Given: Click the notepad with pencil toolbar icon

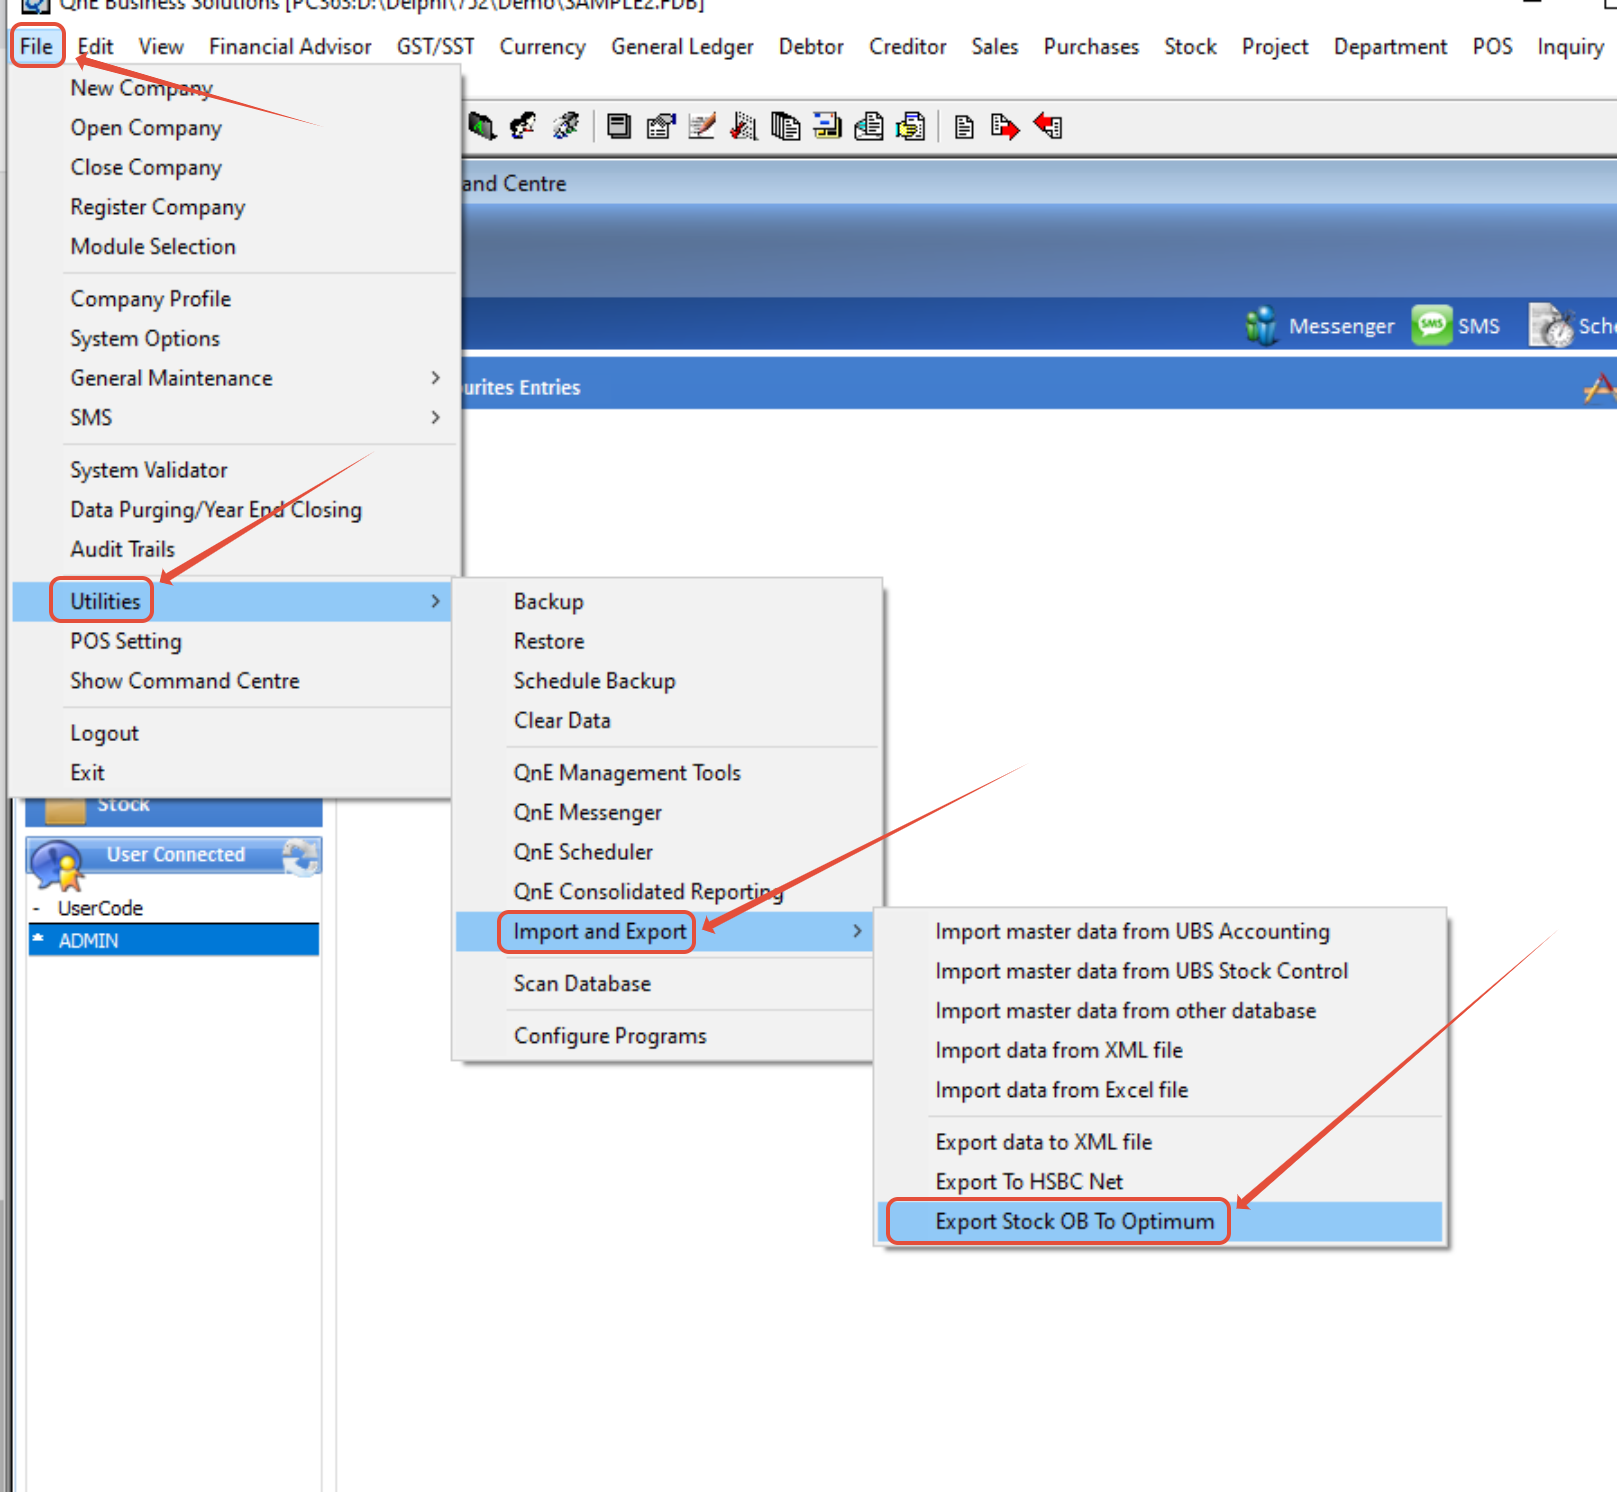Looking at the screenshot, I should (x=702, y=126).
